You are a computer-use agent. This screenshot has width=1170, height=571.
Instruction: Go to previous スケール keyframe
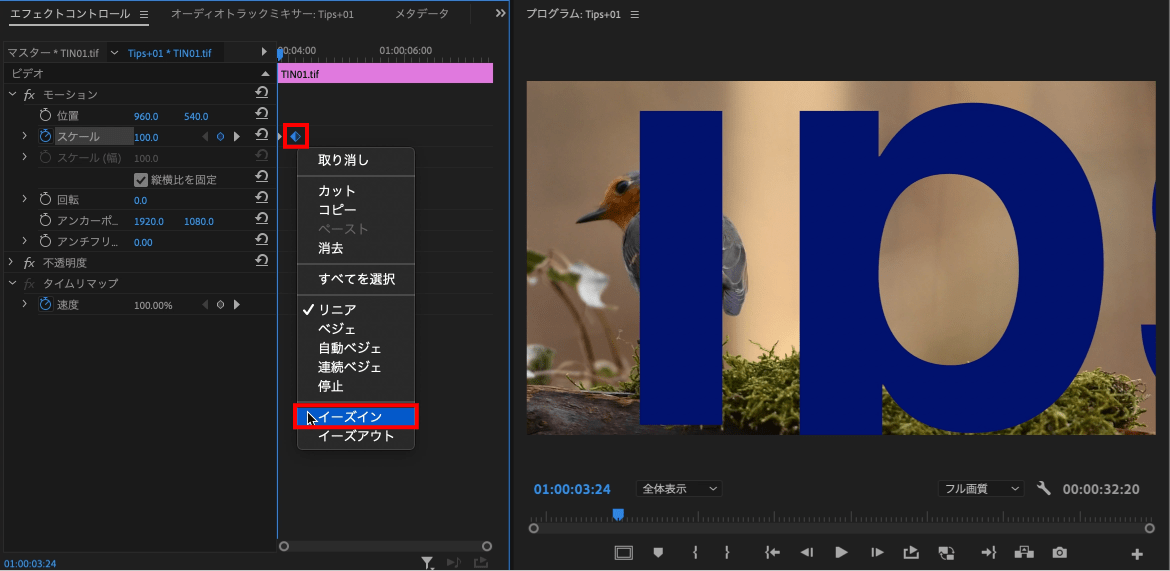(x=206, y=137)
